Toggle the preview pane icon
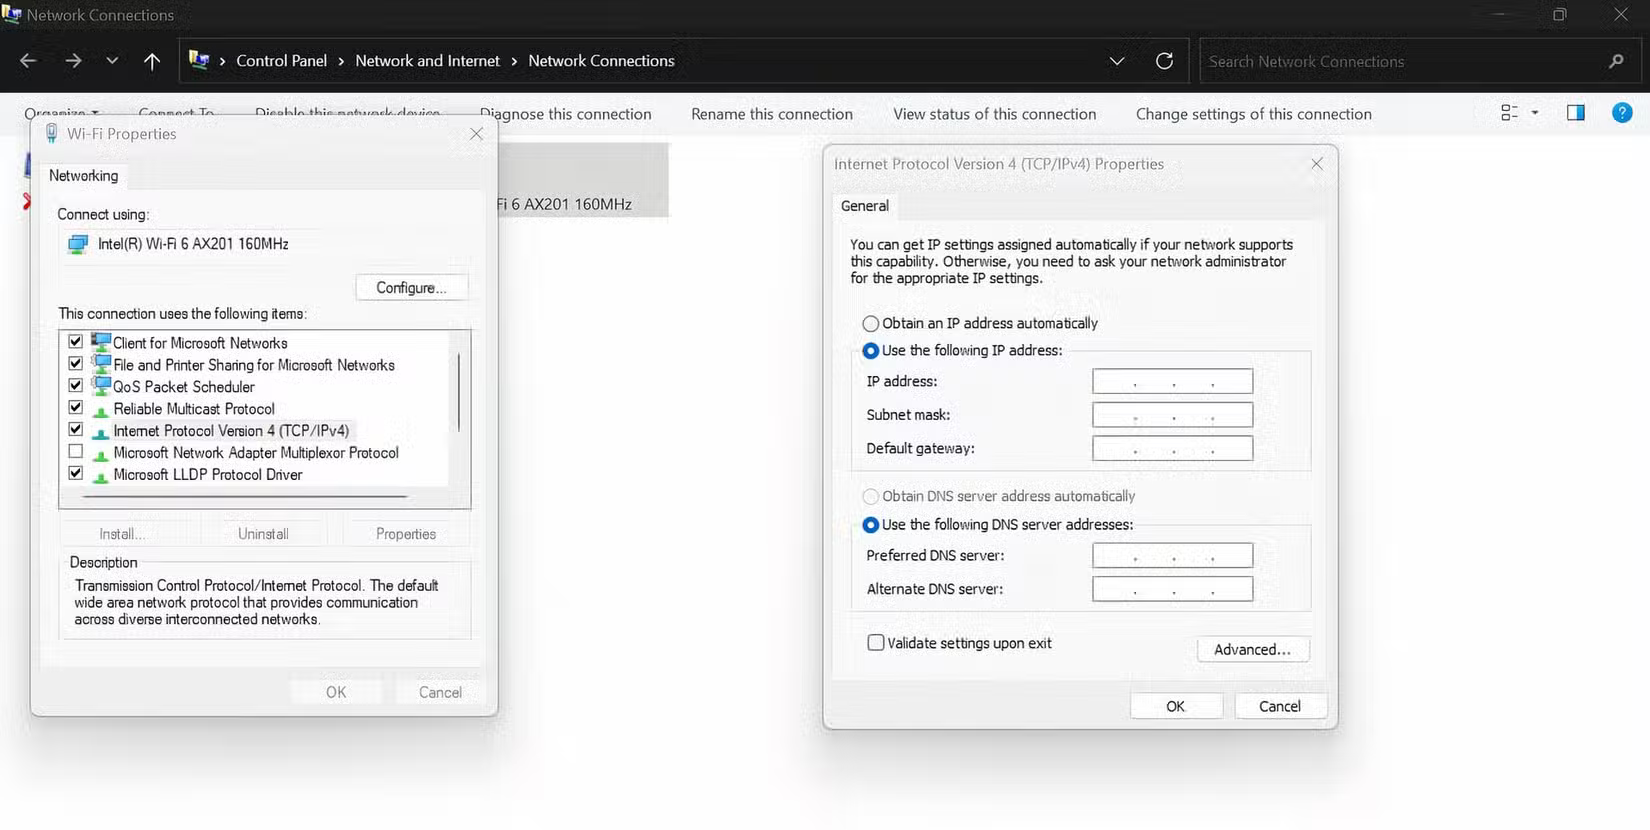Viewport: 1650px width, 830px height. click(x=1576, y=113)
